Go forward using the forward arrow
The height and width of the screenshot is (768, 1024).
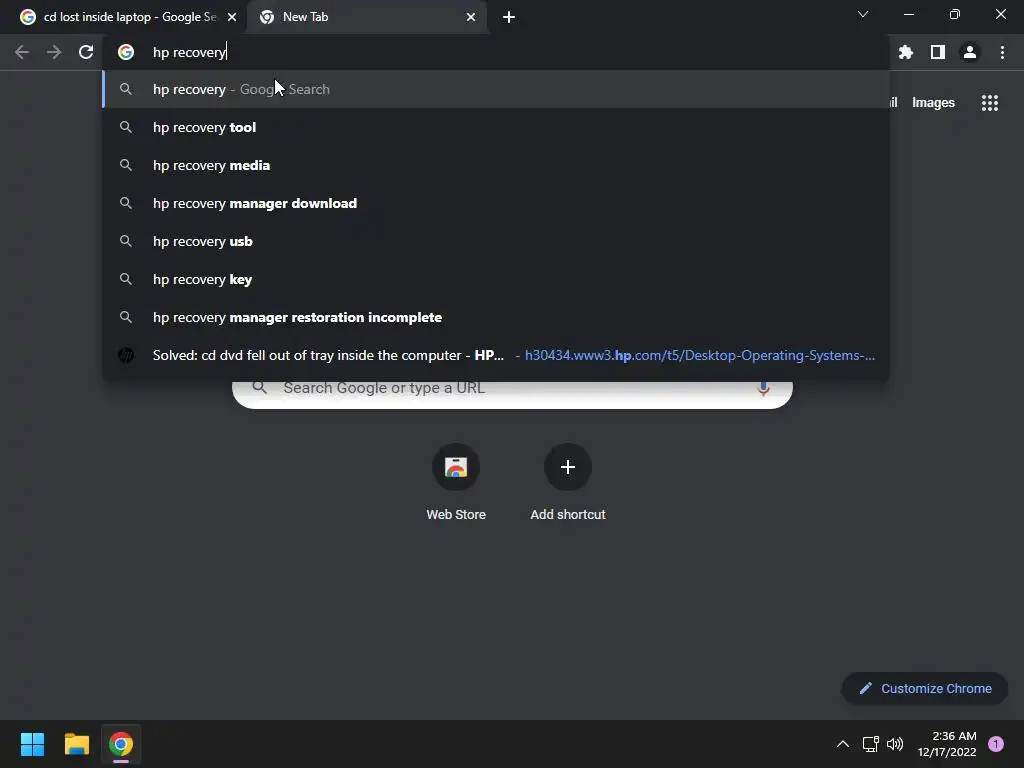[54, 52]
